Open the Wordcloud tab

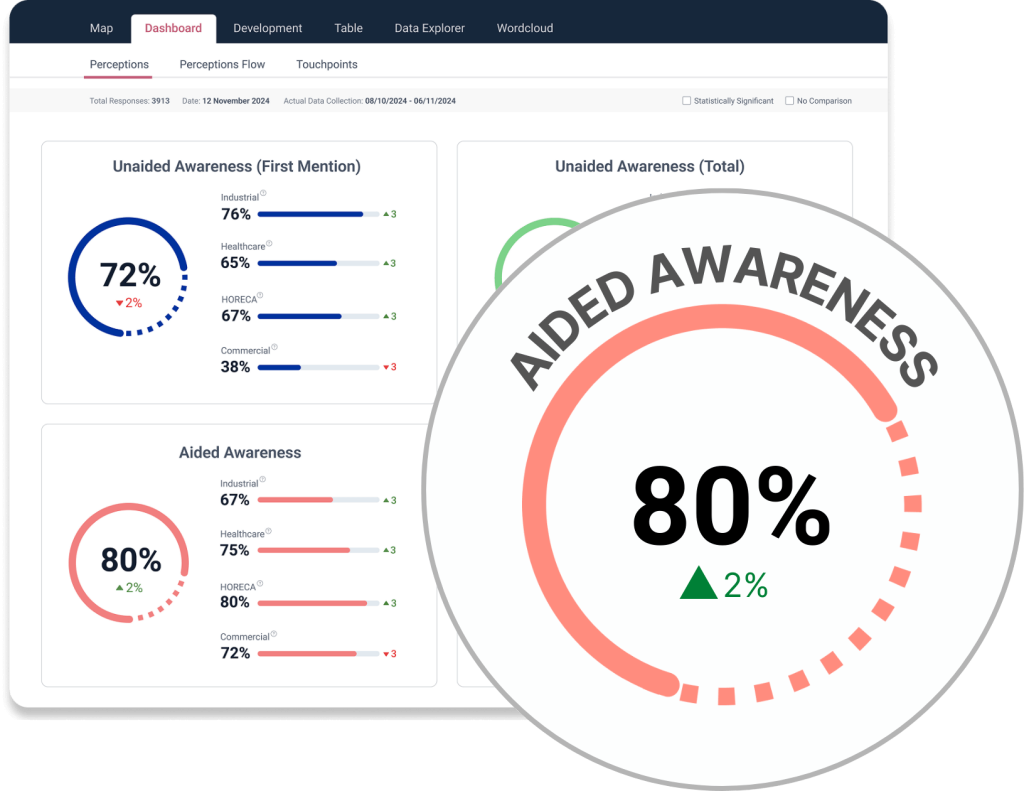[524, 28]
